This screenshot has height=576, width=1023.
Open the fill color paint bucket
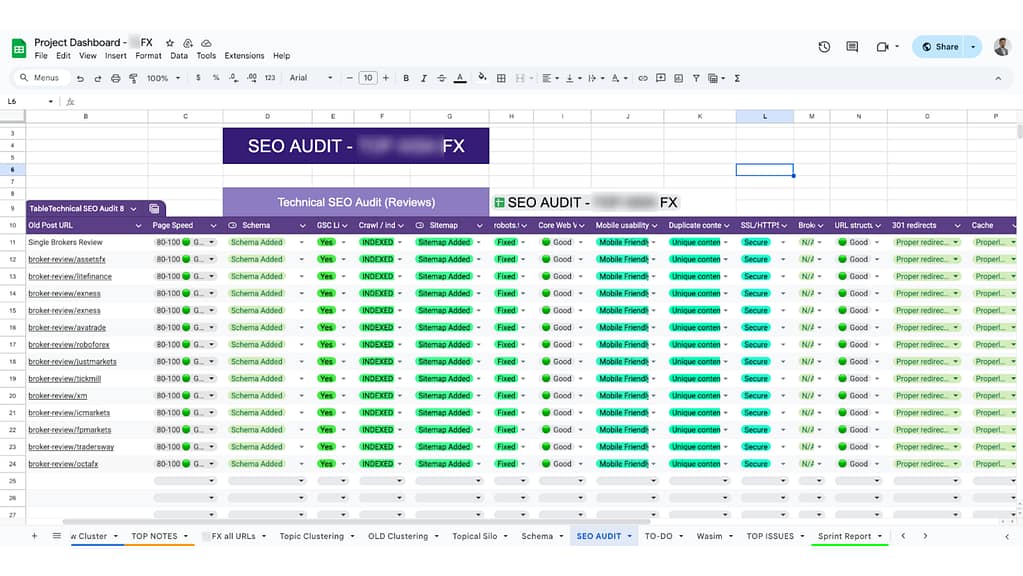pyautogui.click(x=481, y=78)
